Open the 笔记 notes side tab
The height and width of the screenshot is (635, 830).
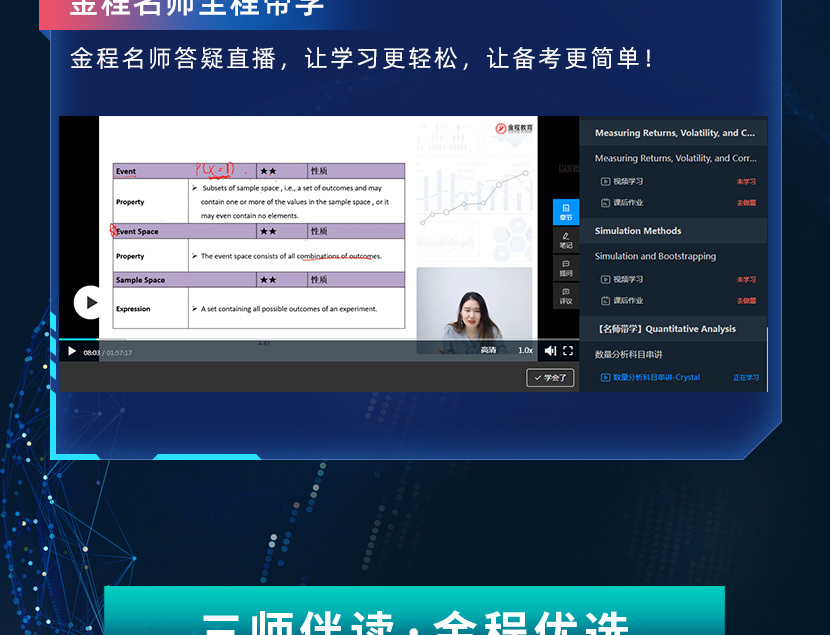click(566, 240)
